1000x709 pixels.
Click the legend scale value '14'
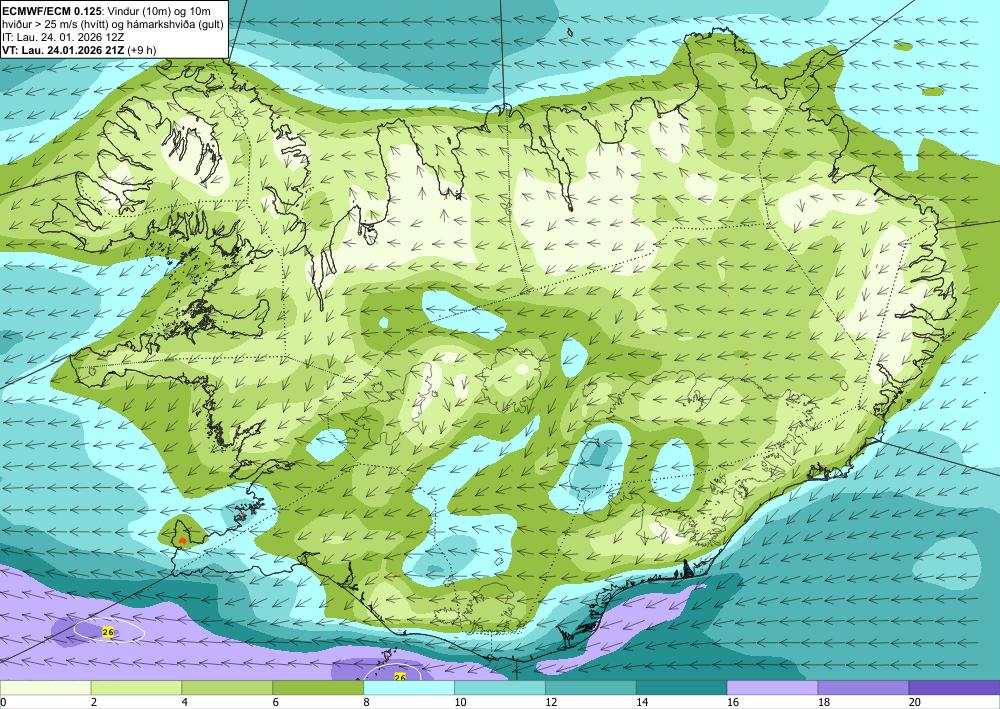tap(642, 703)
